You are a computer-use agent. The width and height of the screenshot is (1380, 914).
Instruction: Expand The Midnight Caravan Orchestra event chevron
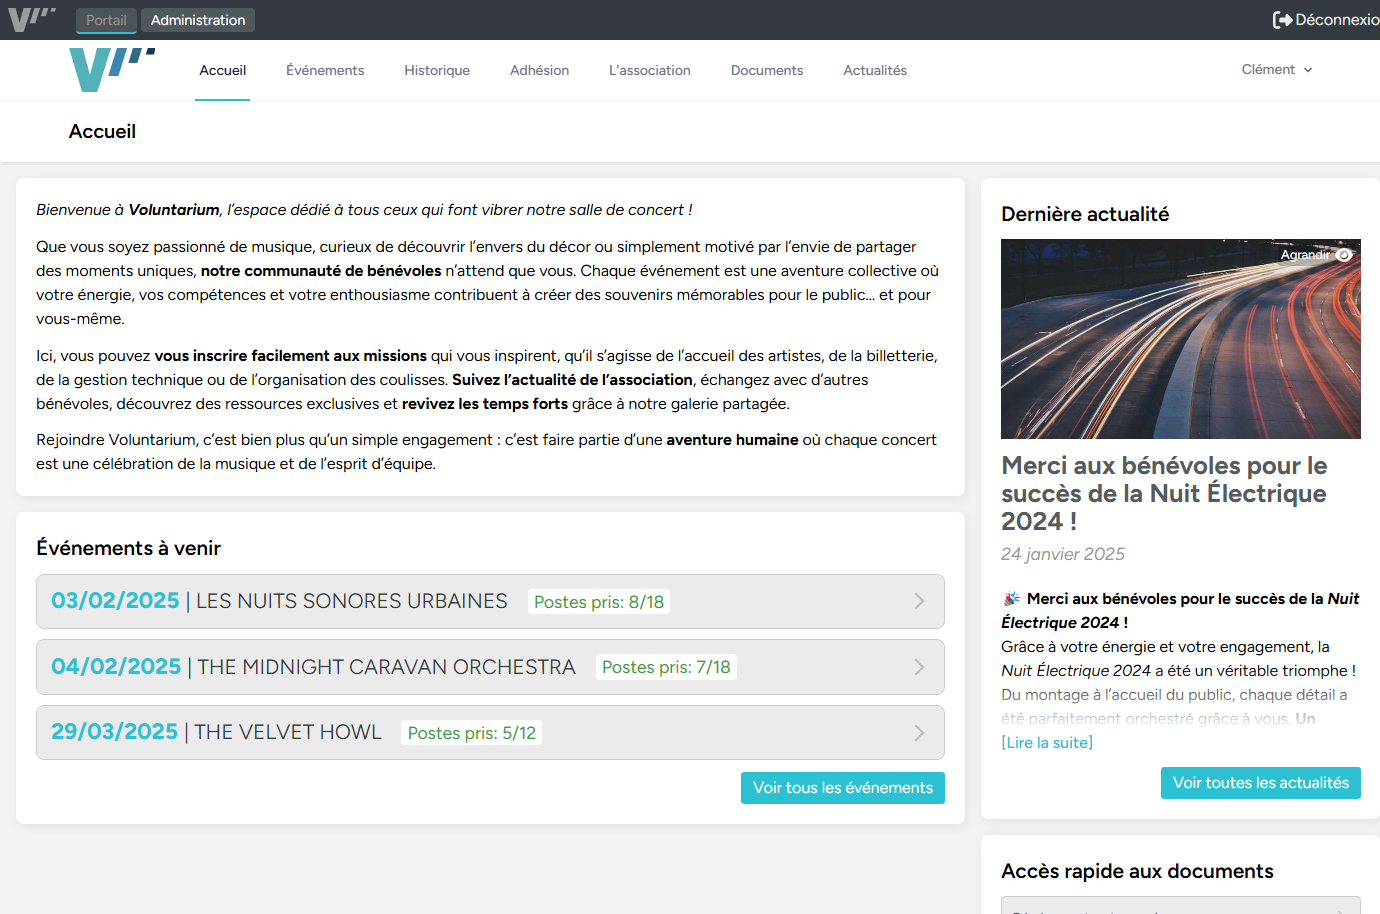pyautogui.click(x=918, y=666)
